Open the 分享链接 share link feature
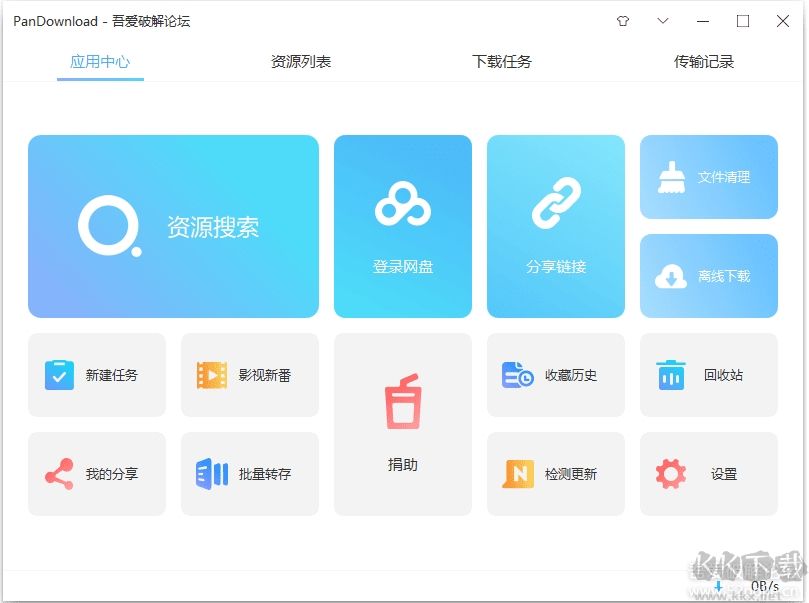 tap(555, 225)
